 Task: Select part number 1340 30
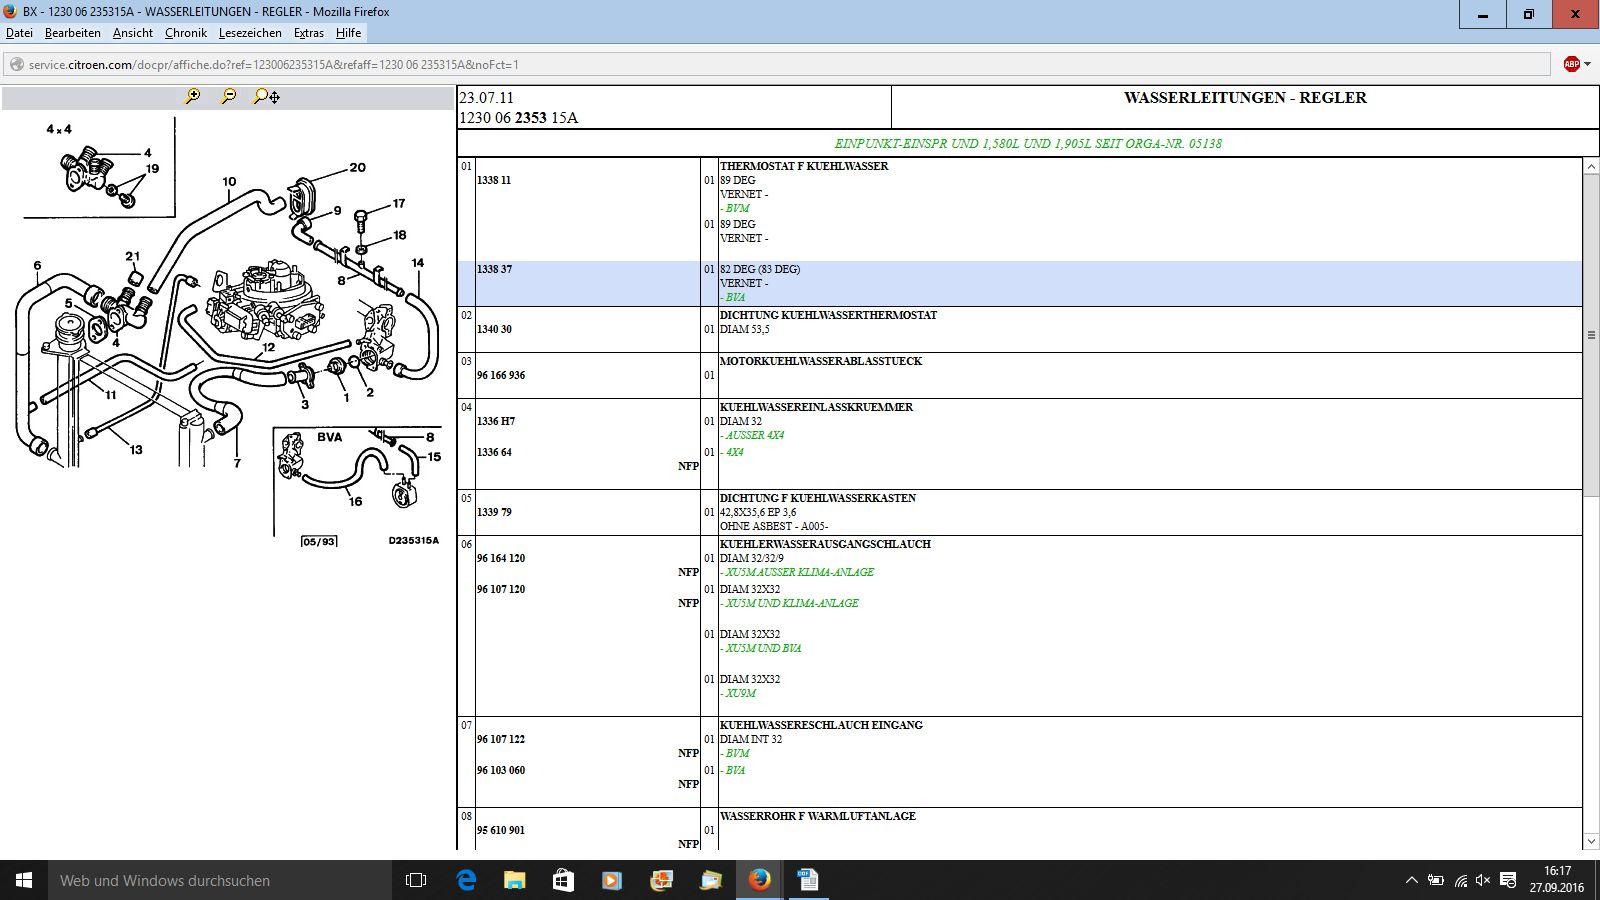pyautogui.click(x=494, y=329)
